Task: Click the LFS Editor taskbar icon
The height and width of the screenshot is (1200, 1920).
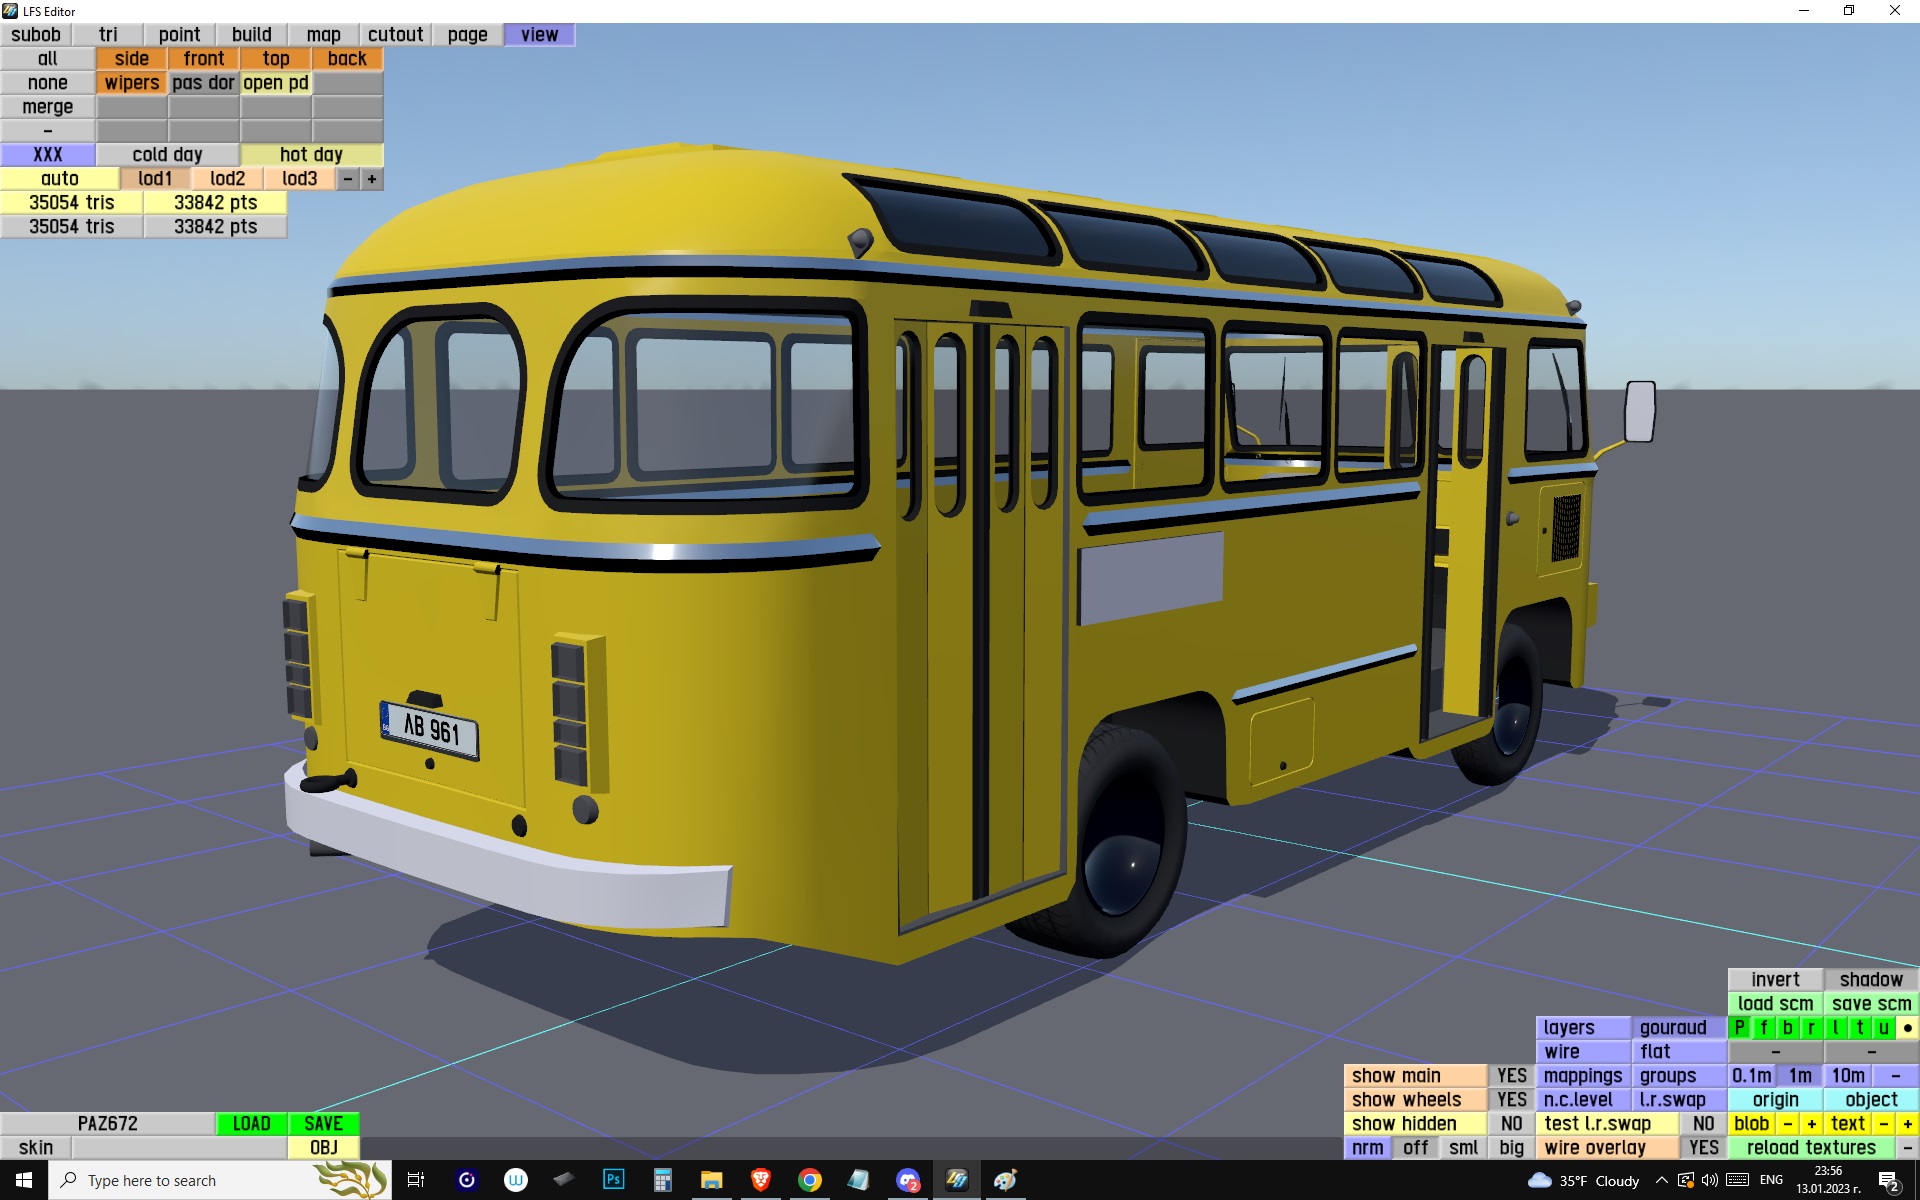Action: (x=956, y=1180)
